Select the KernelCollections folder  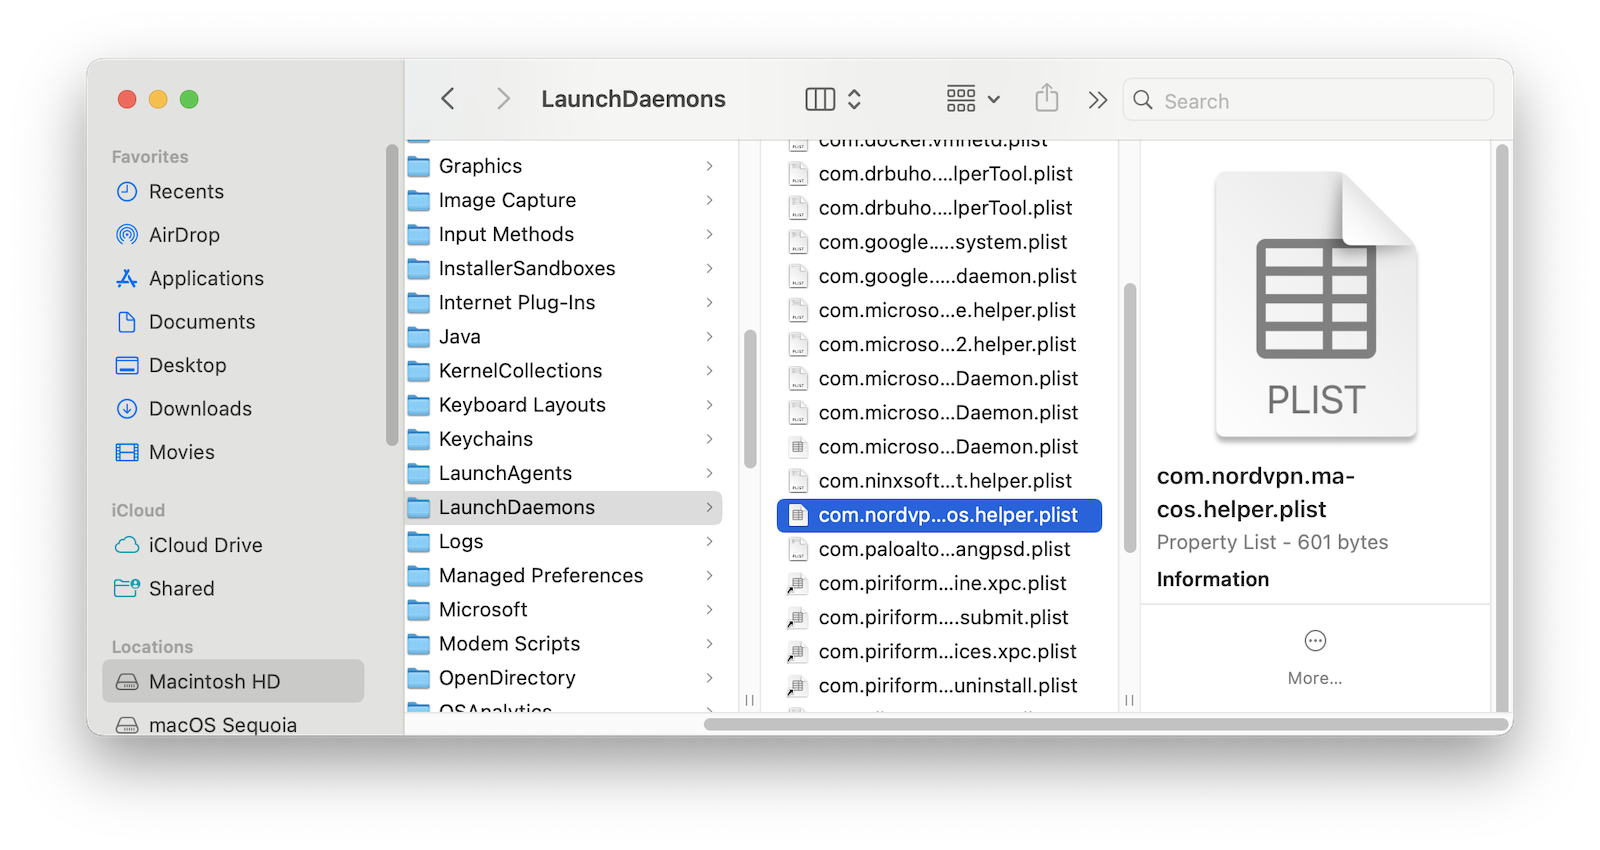pyautogui.click(x=564, y=371)
